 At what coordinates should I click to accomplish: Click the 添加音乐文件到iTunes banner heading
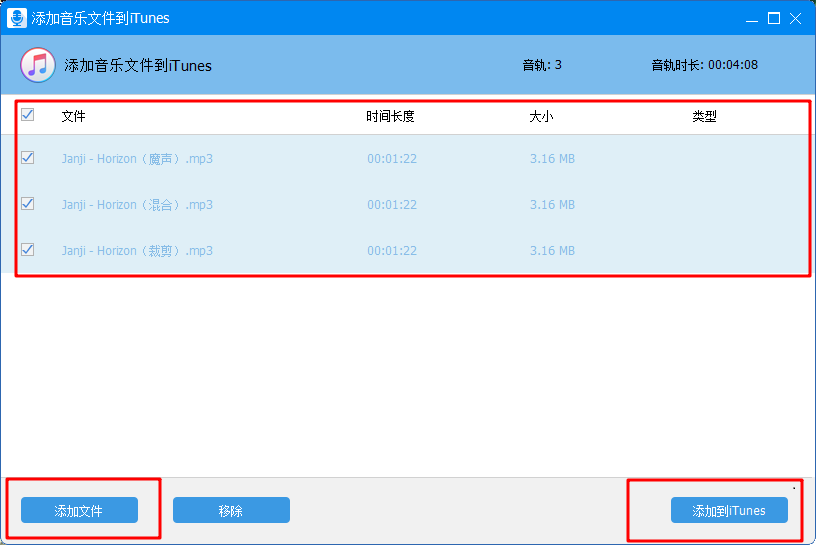pyautogui.click(x=138, y=66)
